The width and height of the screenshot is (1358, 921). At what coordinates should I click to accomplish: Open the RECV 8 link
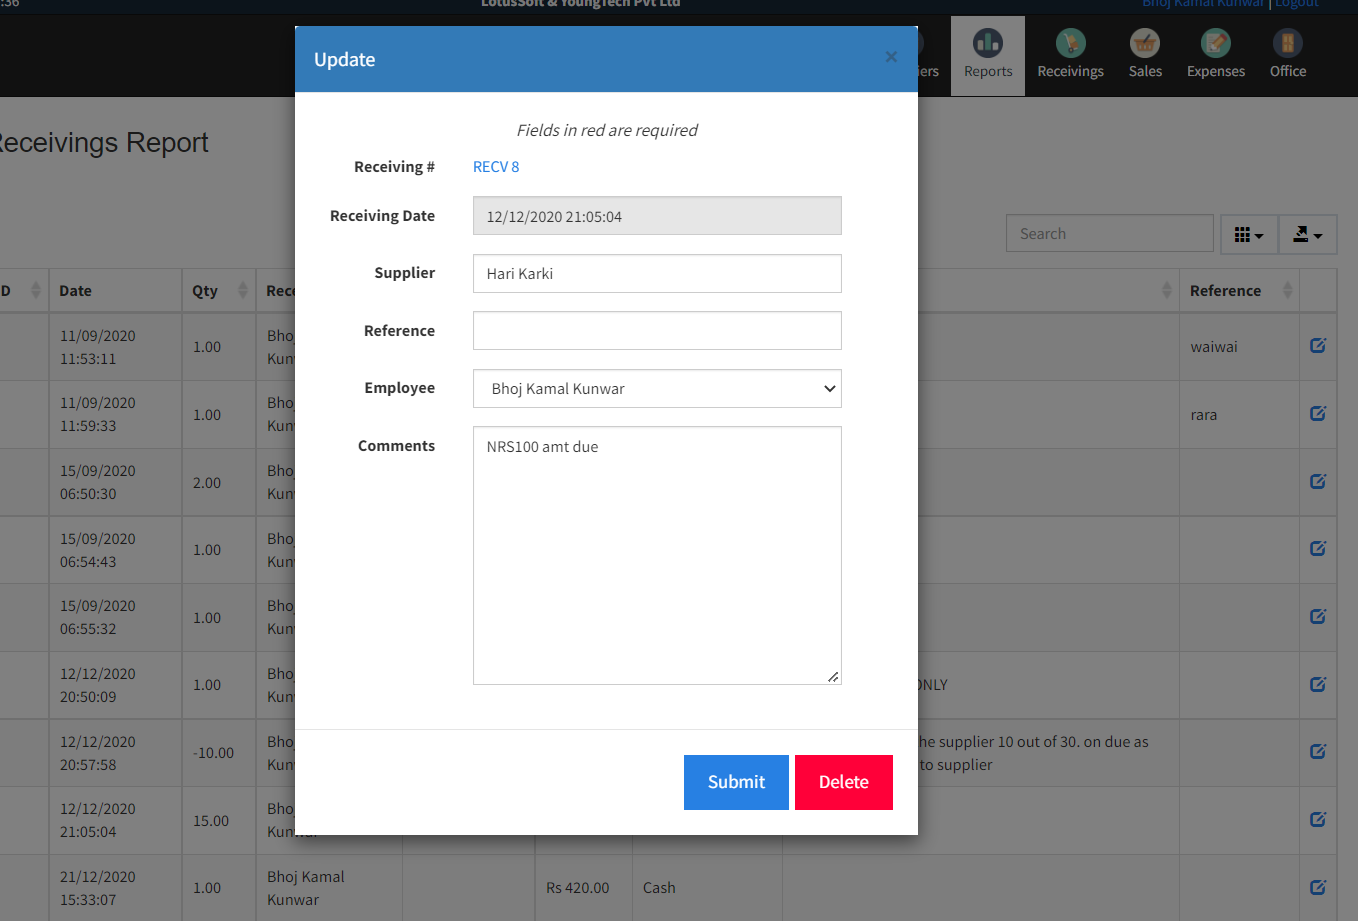point(495,166)
